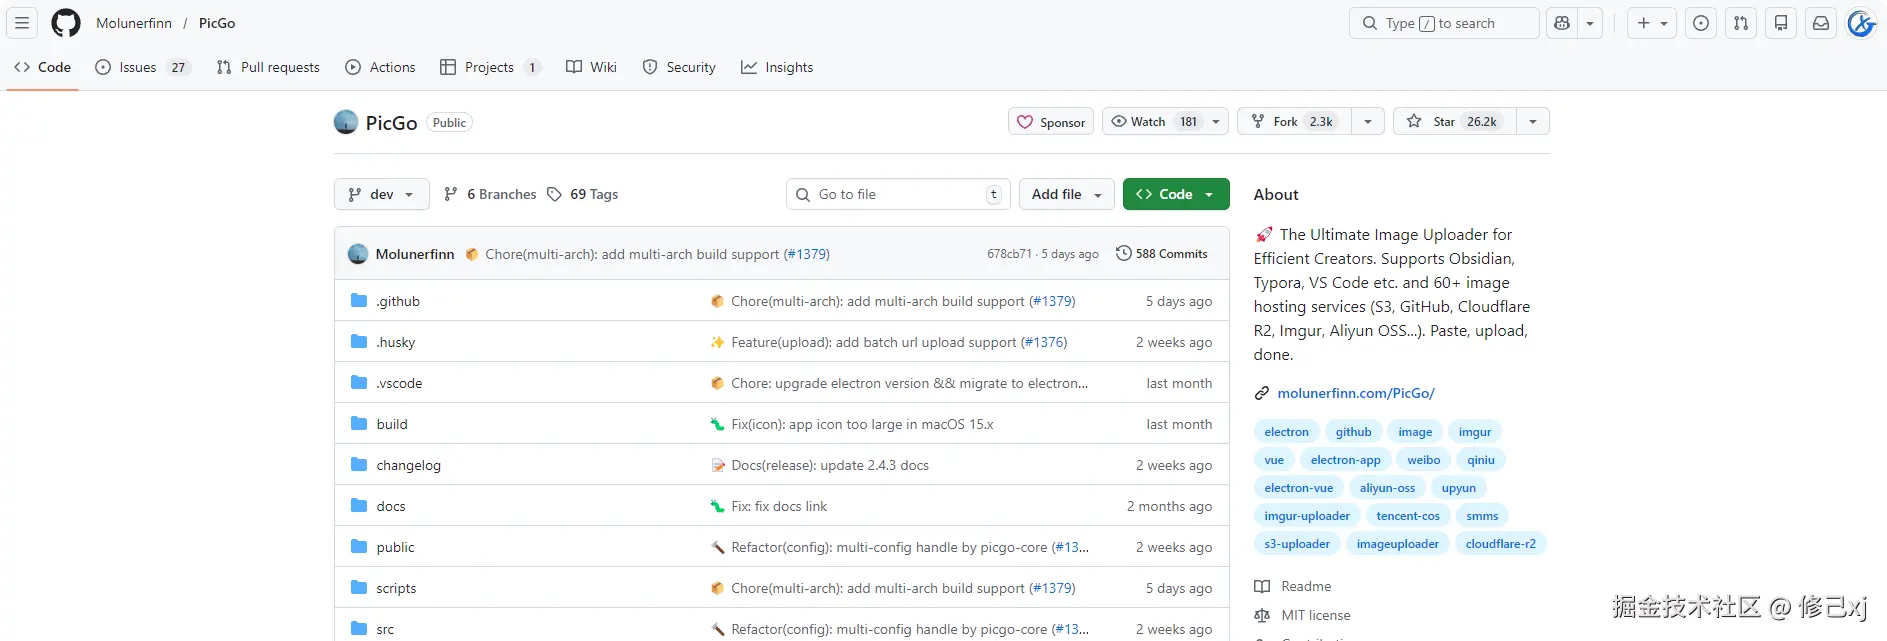Viewport: 1887px width, 641px height.
Task: Open the Projects tab
Action: point(490,67)
